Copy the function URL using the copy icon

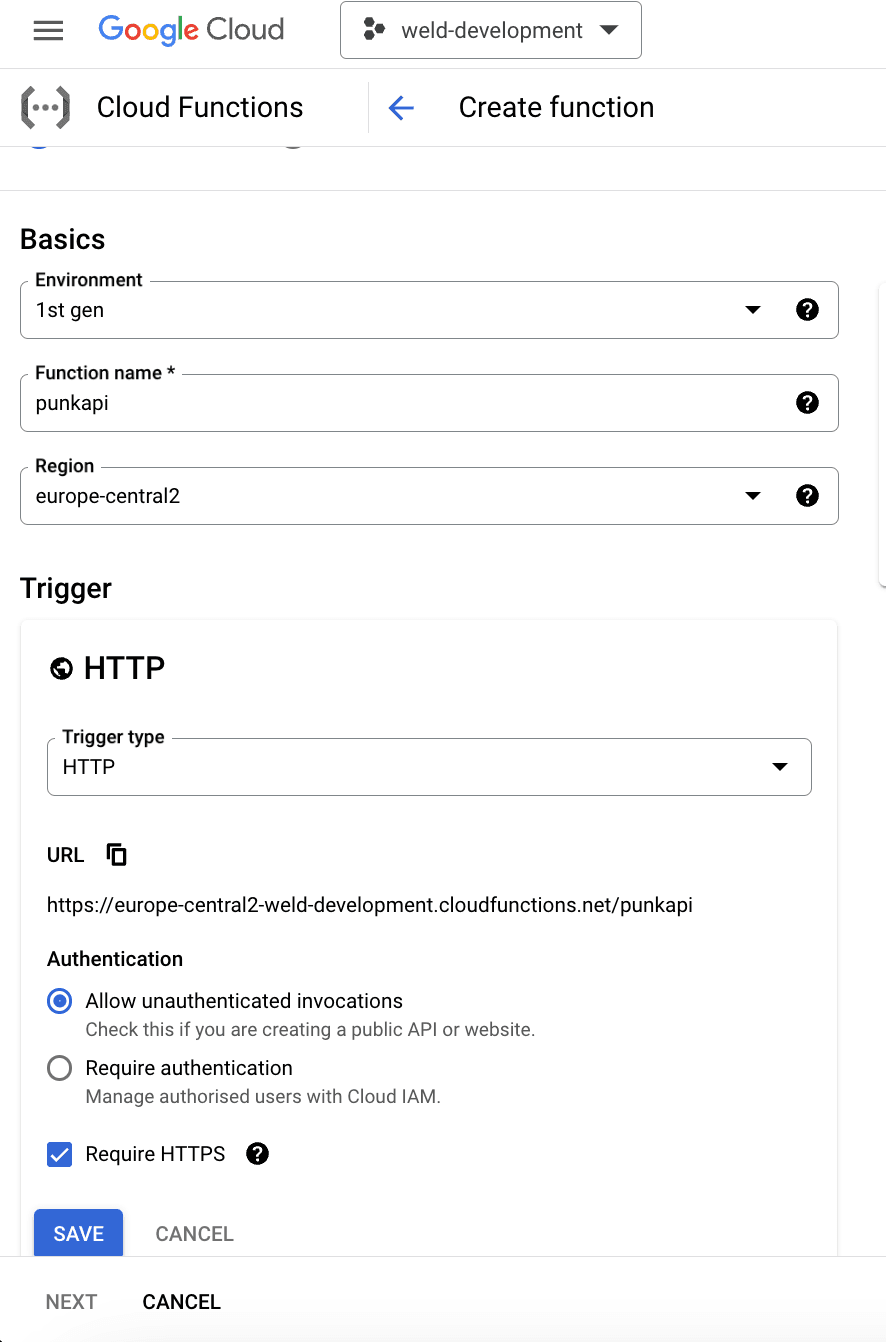pos(116,854)
